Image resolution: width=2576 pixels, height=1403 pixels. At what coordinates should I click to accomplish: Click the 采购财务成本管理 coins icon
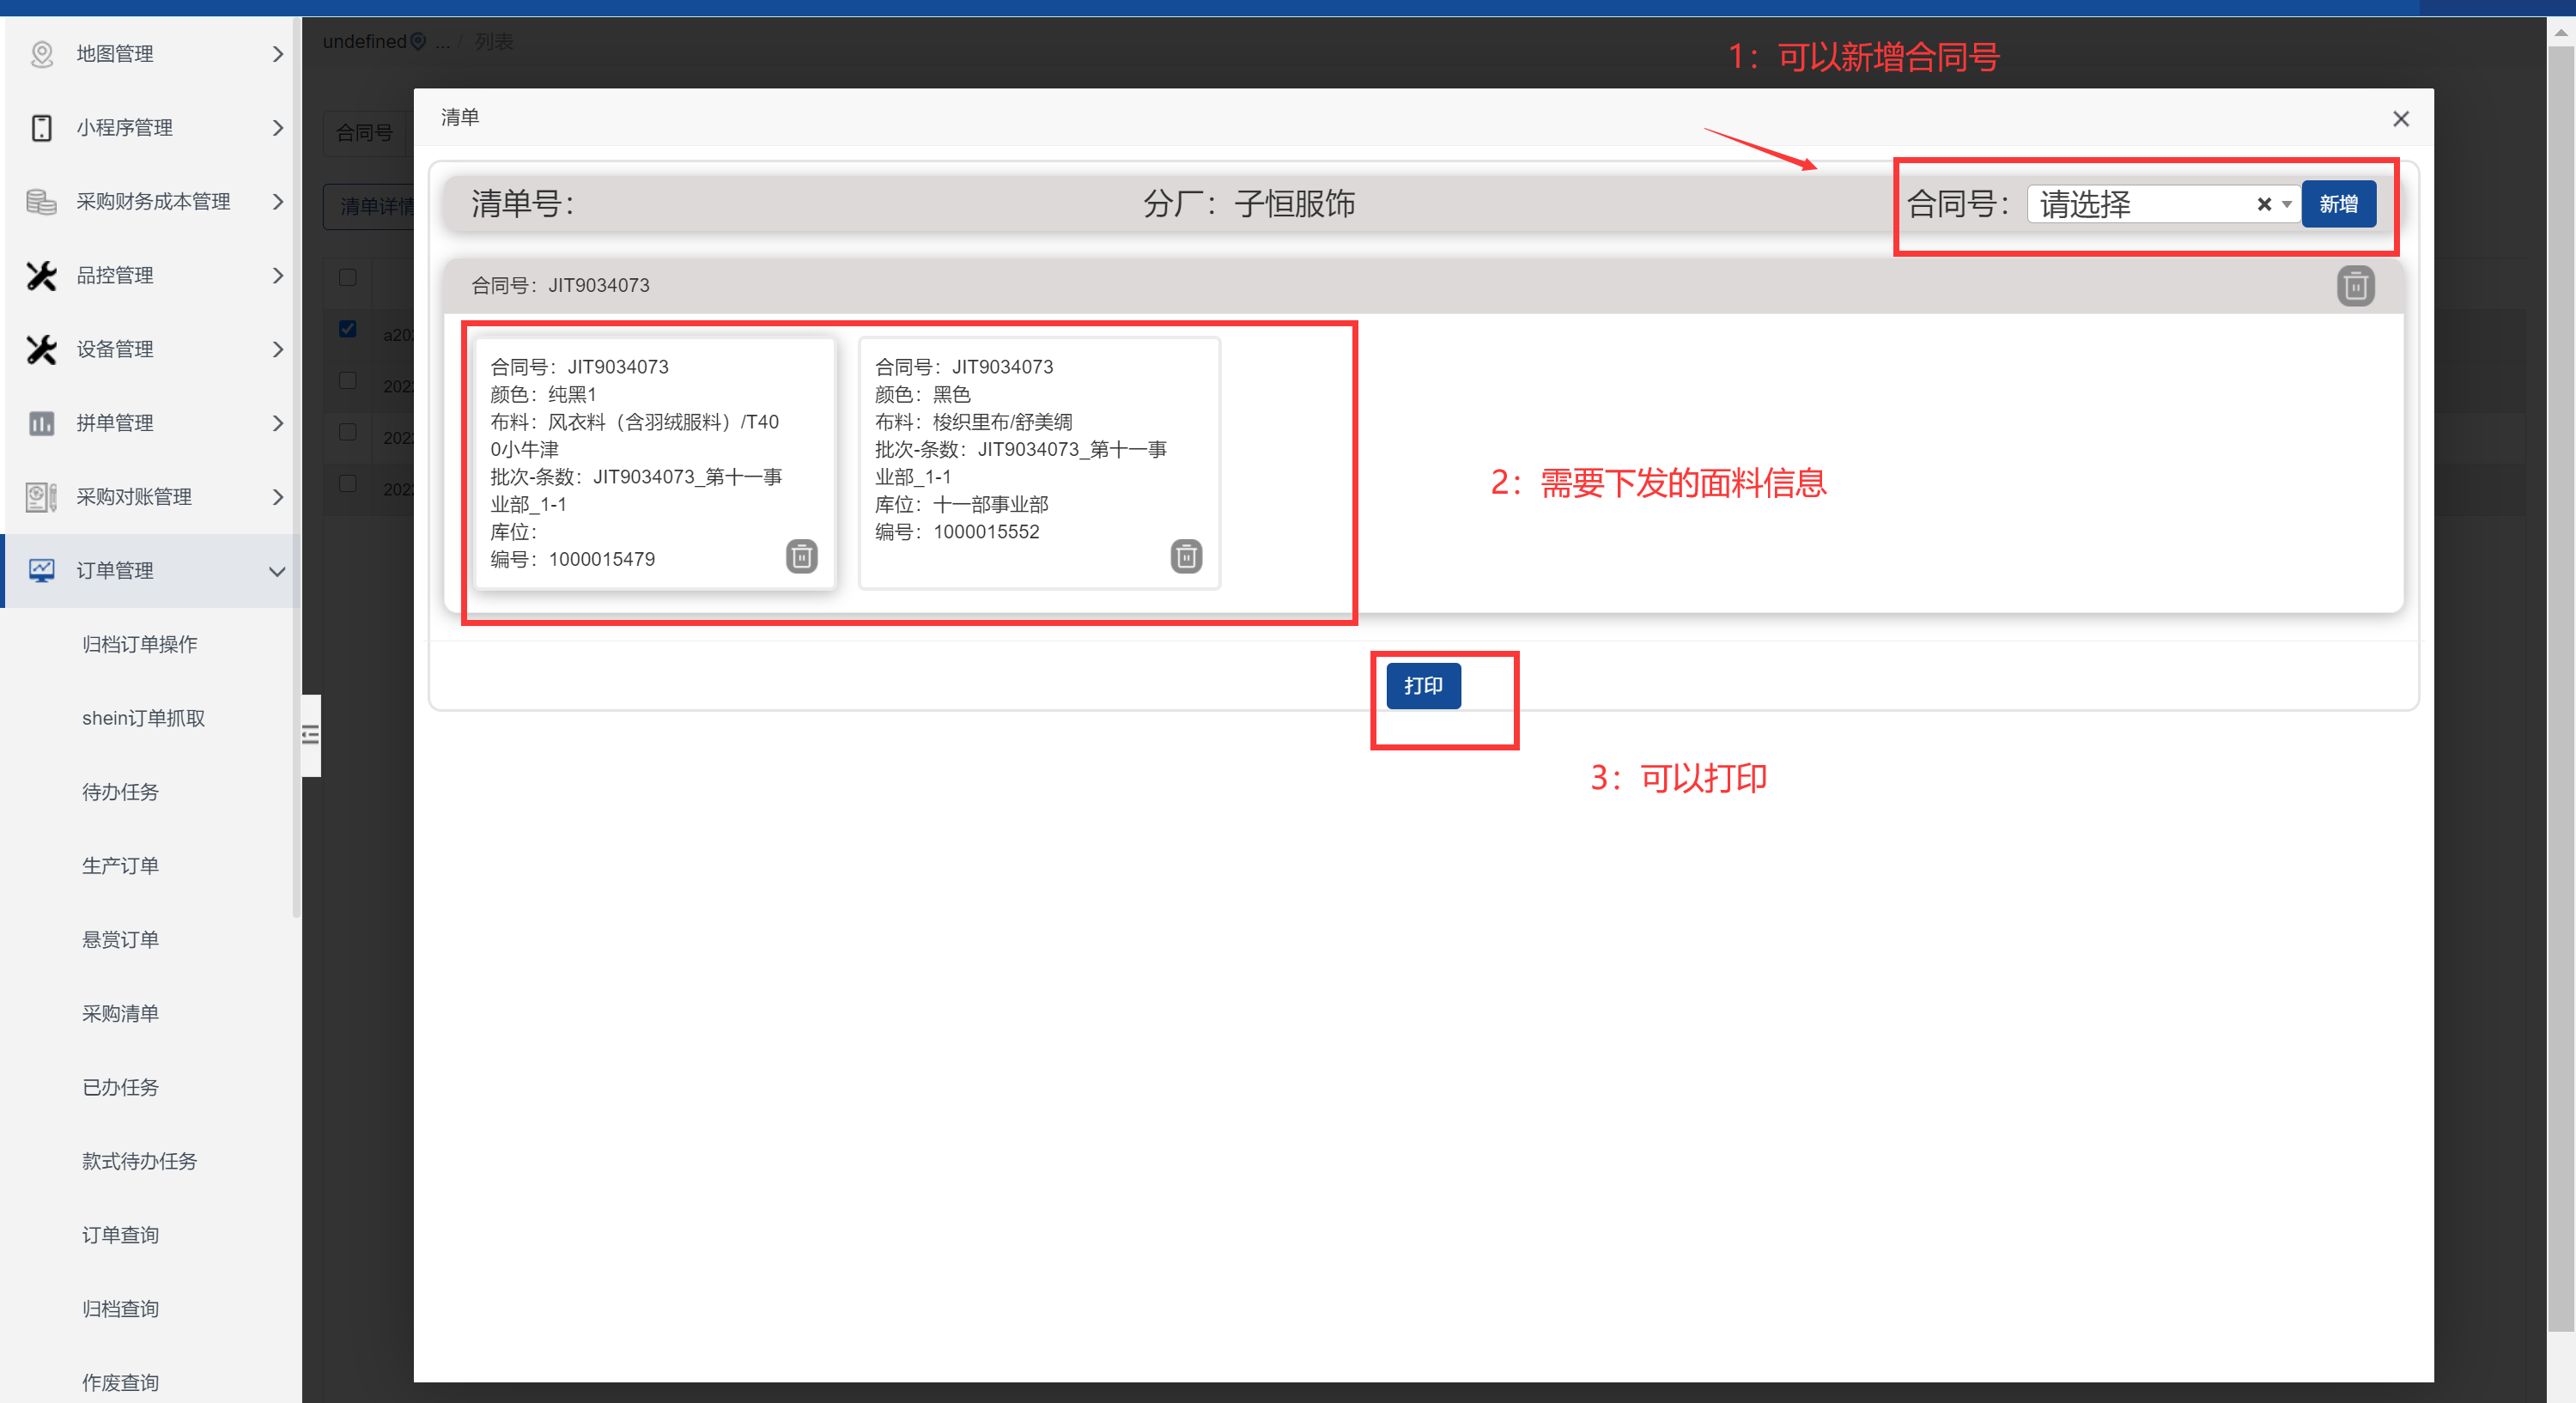[41, 202]
